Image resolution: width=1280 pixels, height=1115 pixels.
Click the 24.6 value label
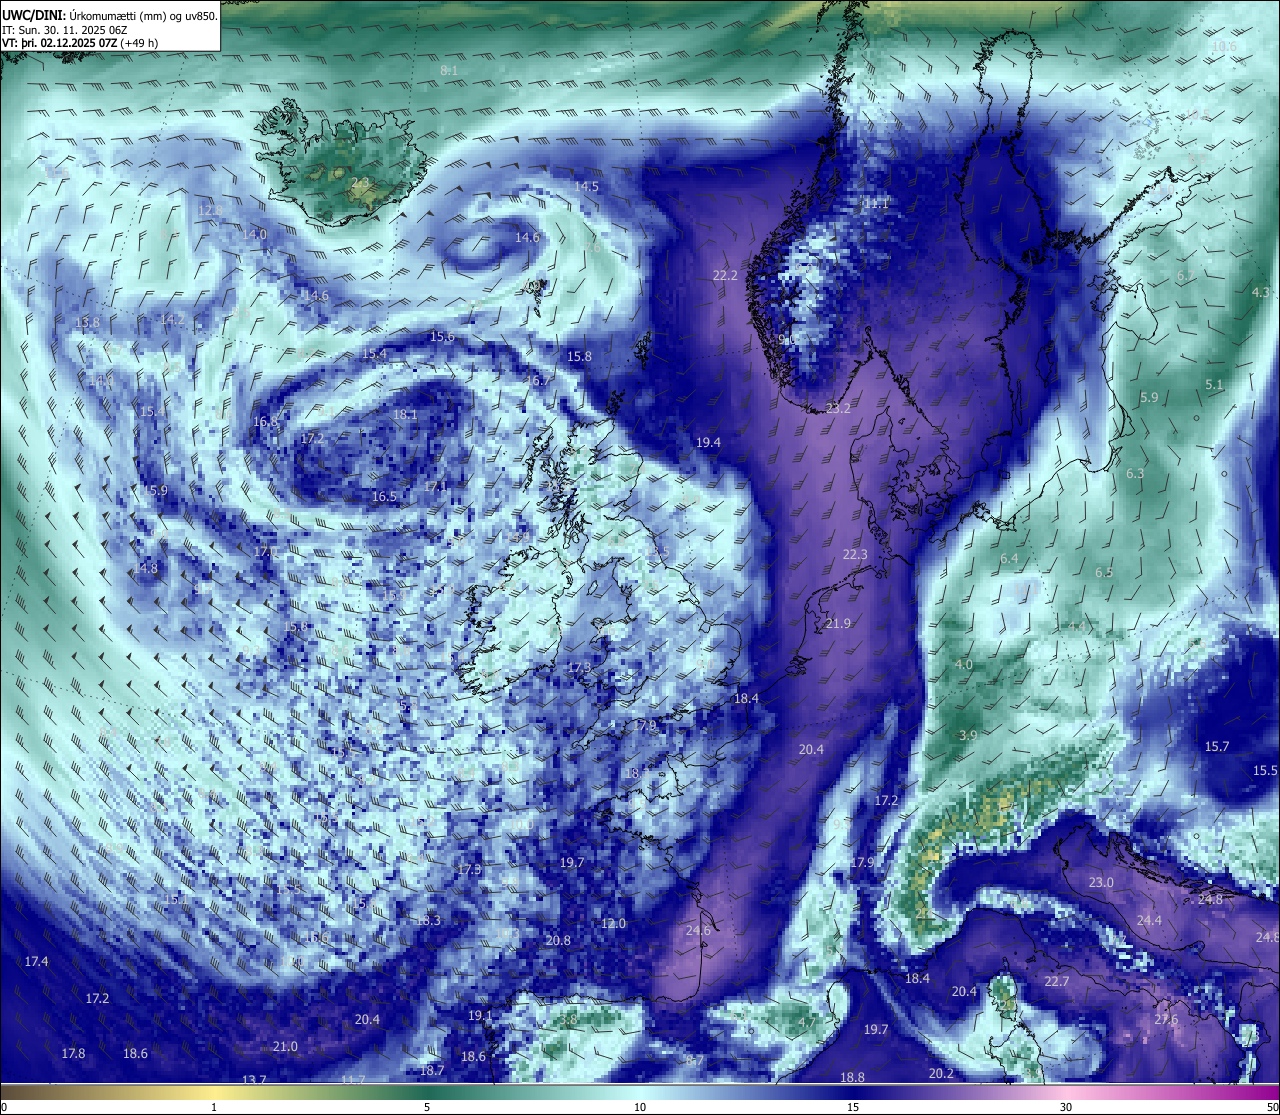(698, 930)
